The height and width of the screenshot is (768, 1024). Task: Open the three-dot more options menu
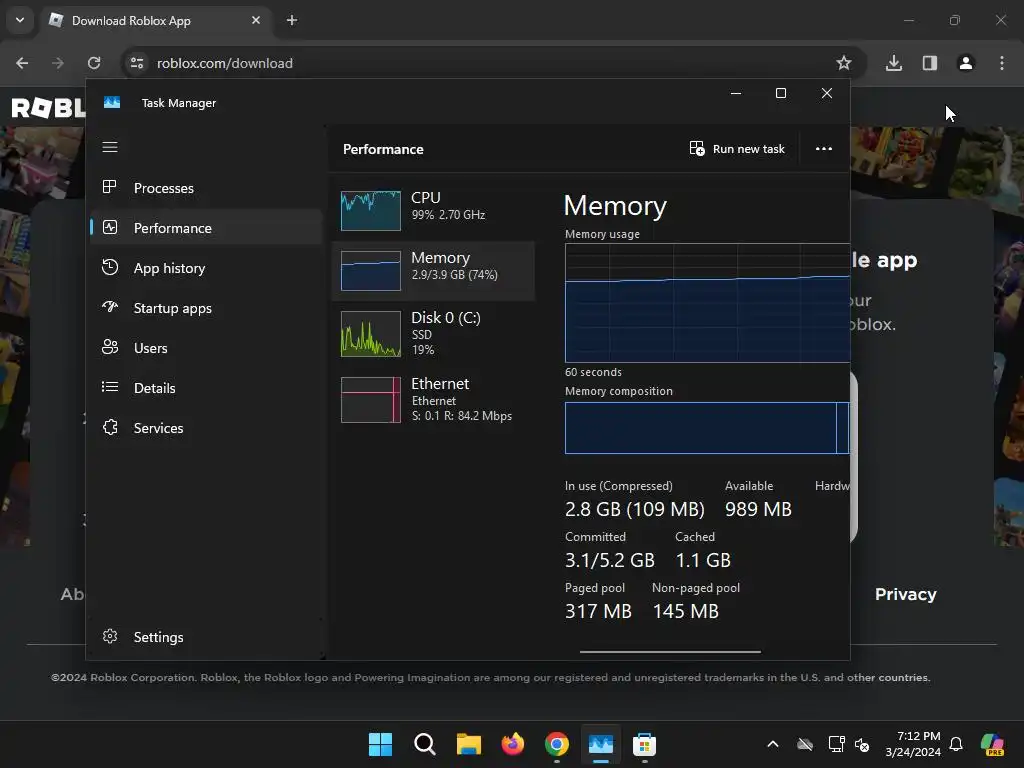tap(824, 149)
